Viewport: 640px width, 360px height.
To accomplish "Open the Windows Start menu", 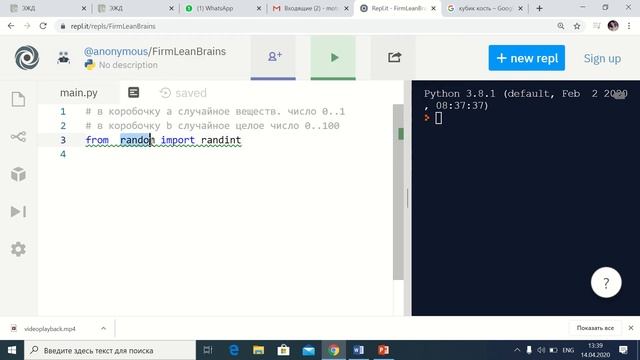I will (12, 350).
